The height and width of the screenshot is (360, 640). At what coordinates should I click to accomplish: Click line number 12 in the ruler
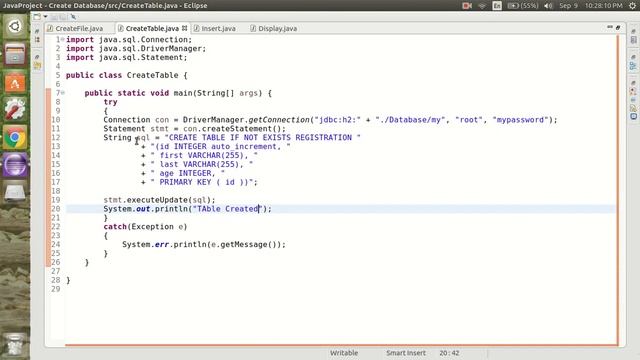(x=56, y=138)
